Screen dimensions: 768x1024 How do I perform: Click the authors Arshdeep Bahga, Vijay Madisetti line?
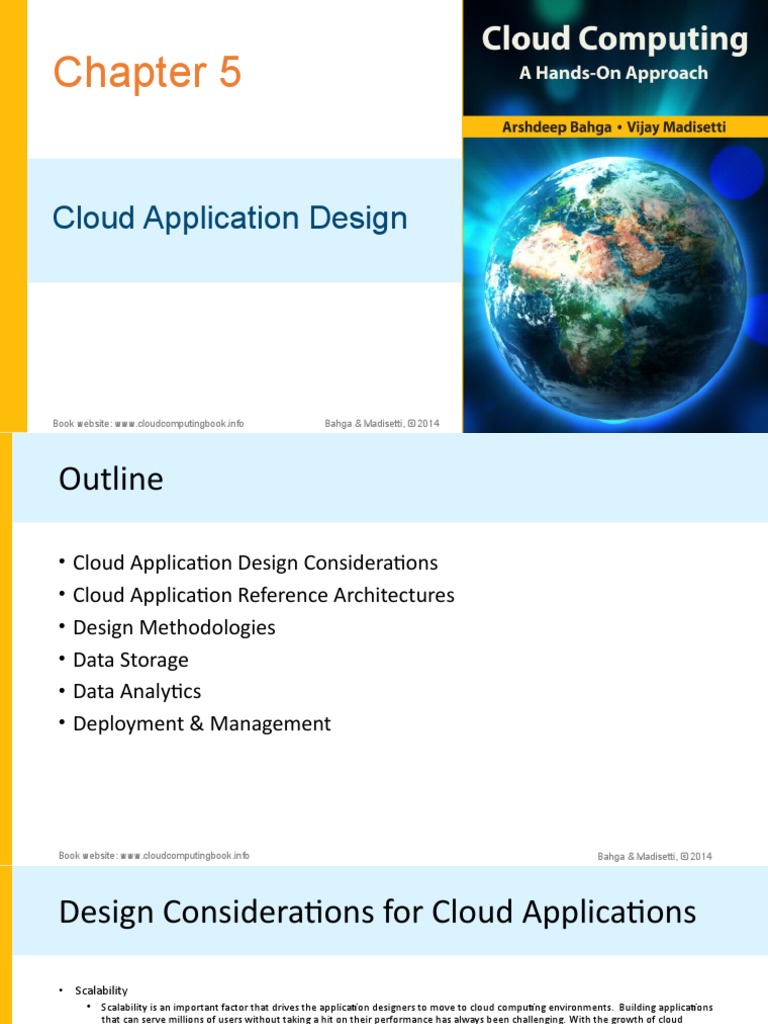(x=614, y=126)
